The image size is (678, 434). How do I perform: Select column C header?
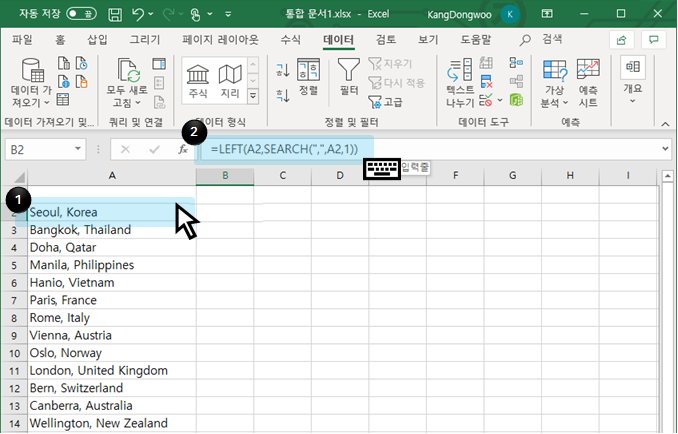[x=282, y=176]
